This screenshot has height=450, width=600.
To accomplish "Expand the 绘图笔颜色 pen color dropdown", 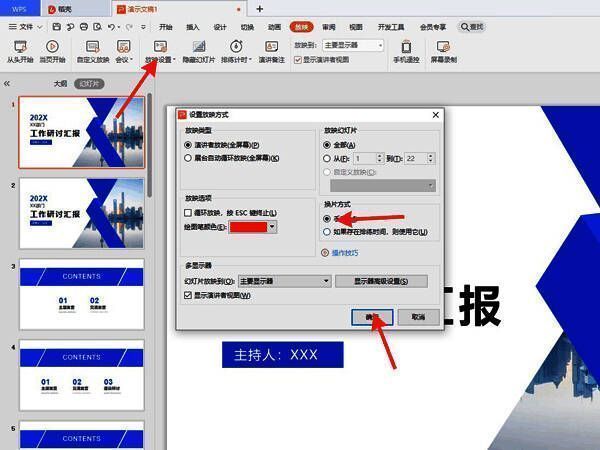I will [272, 228].
